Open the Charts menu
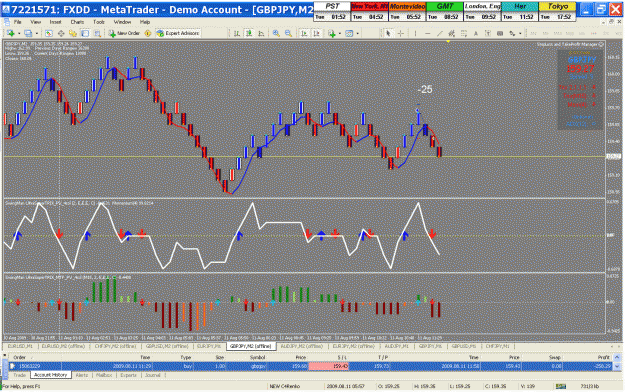Viewport: 625px width, 392px height. [x=77, y=22]
